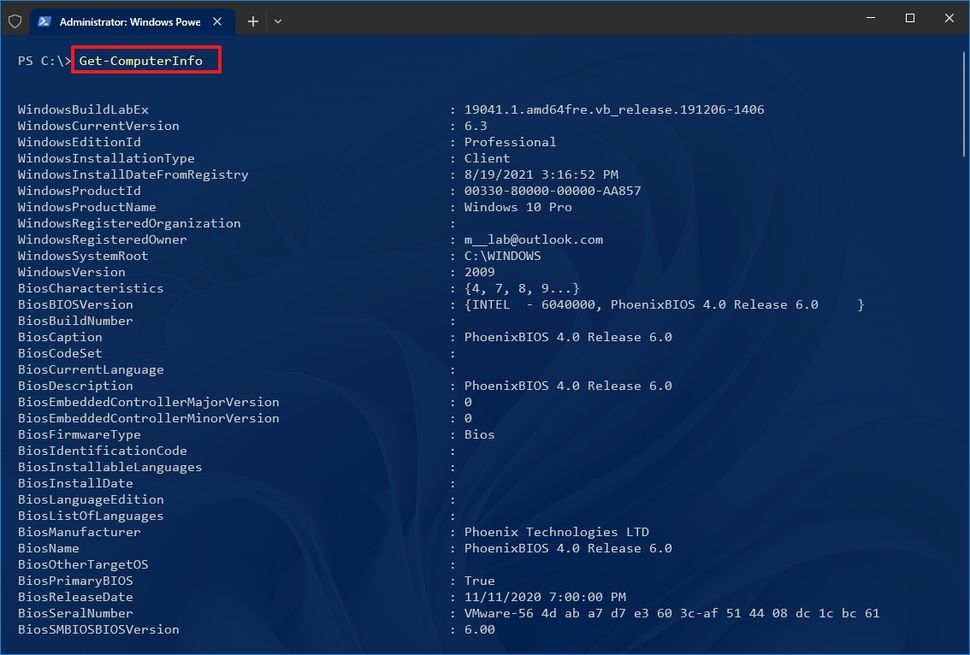970x655 pixels.
Task: Click the shield icon in the title bar
Action: coord(14,20)
